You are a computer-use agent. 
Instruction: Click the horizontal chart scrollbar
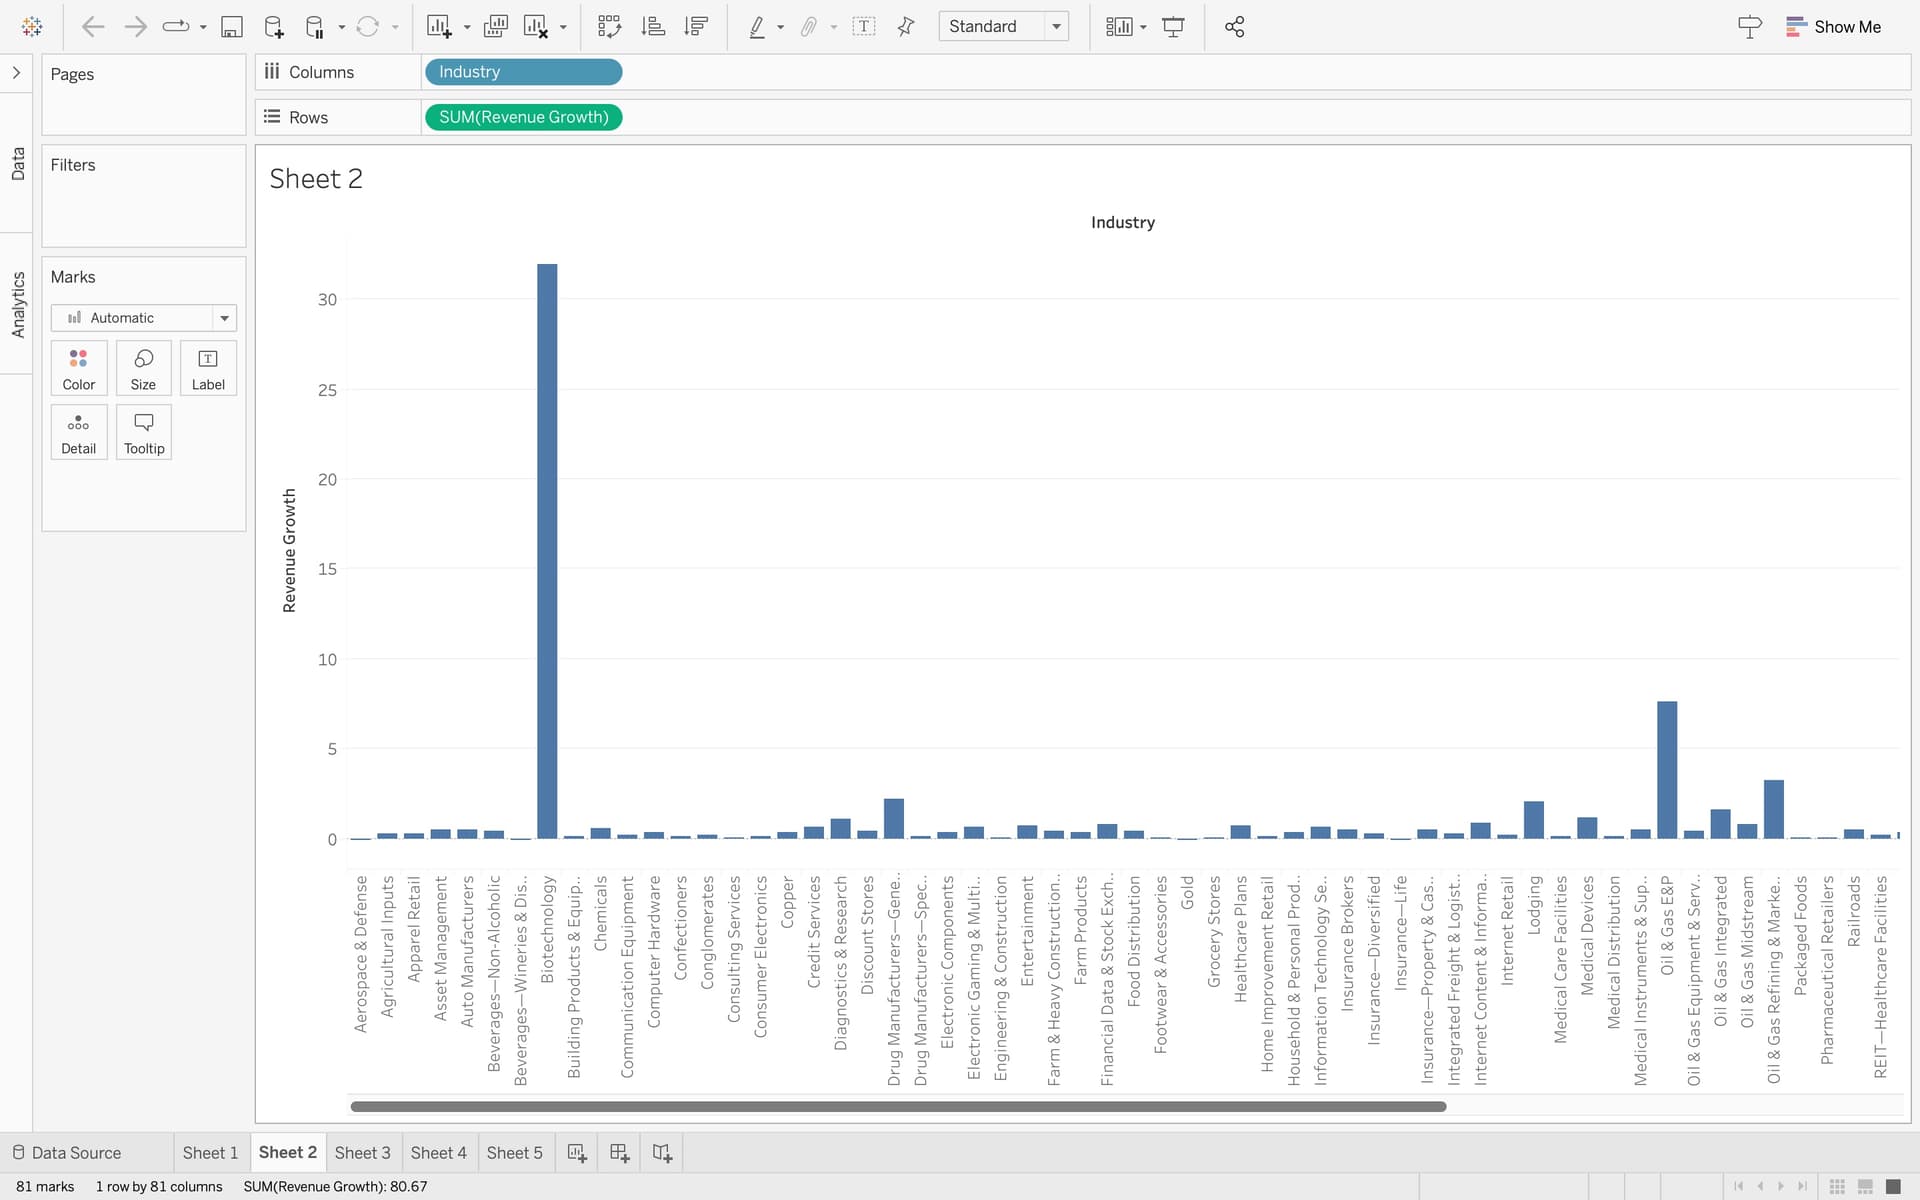pyautogui.click(x=897, y=1106)
